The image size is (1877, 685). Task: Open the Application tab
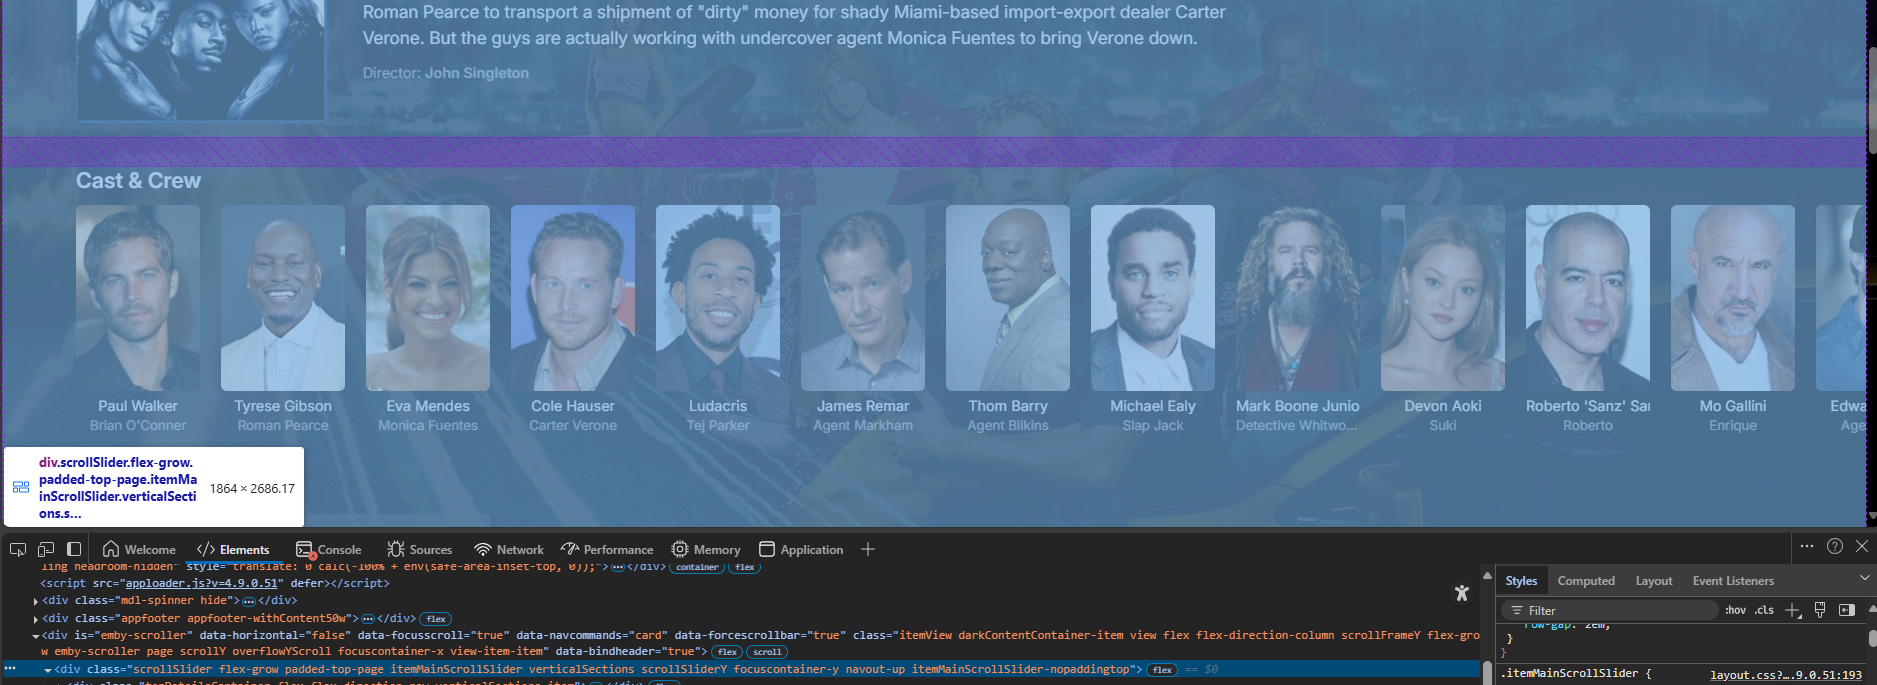pyautogui.click(x=801, y=549)
